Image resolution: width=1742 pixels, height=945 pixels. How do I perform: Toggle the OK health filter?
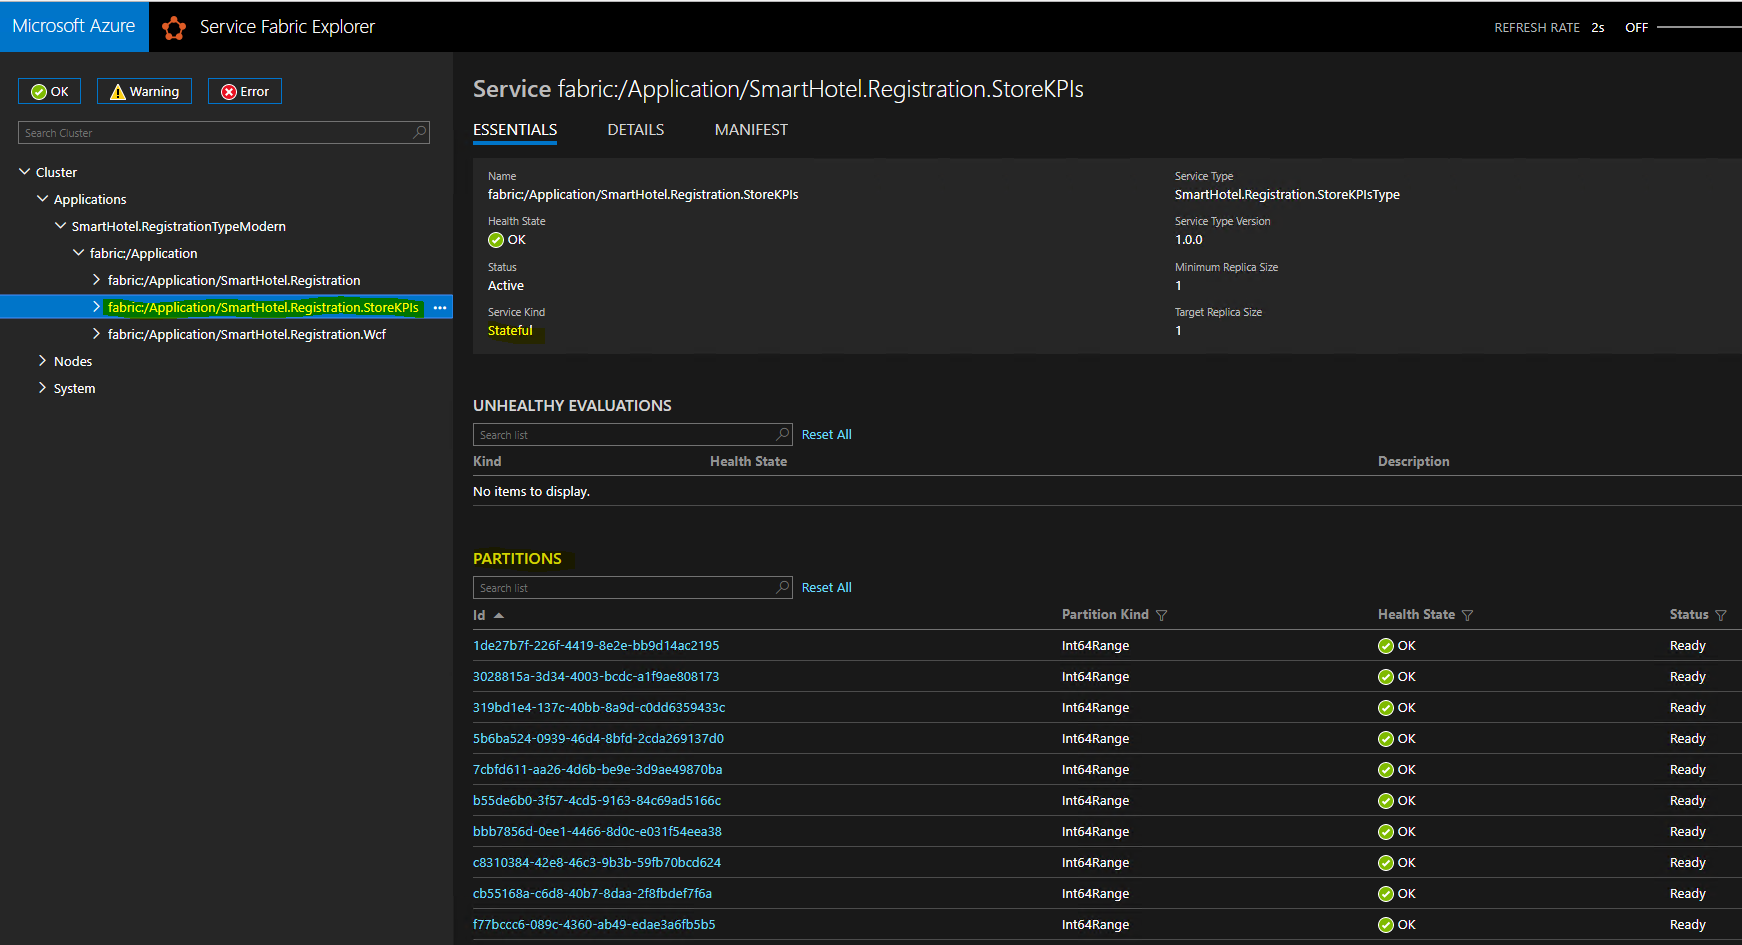49,91
